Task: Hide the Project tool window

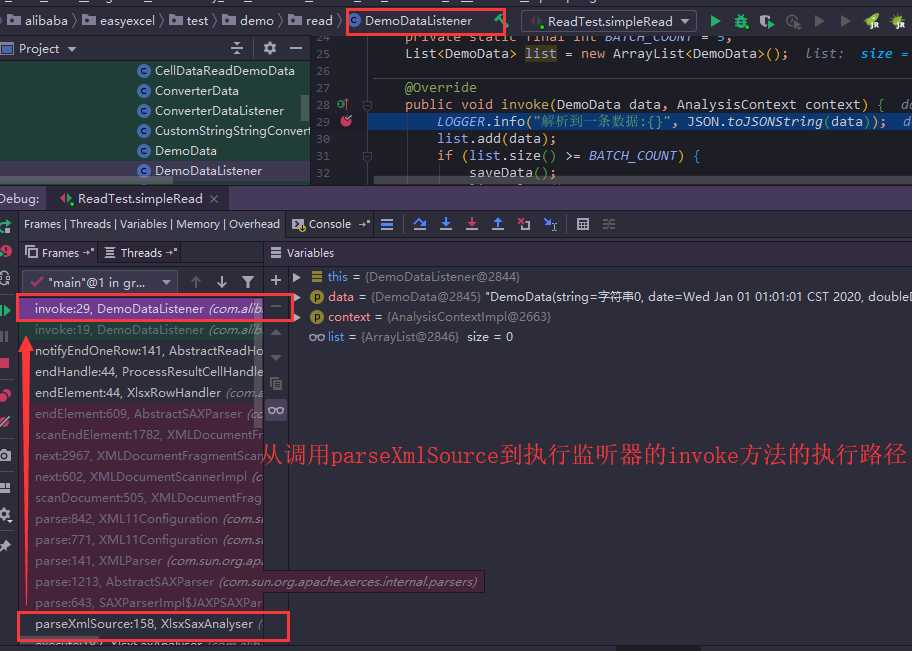Action: (x=295, y=48)
